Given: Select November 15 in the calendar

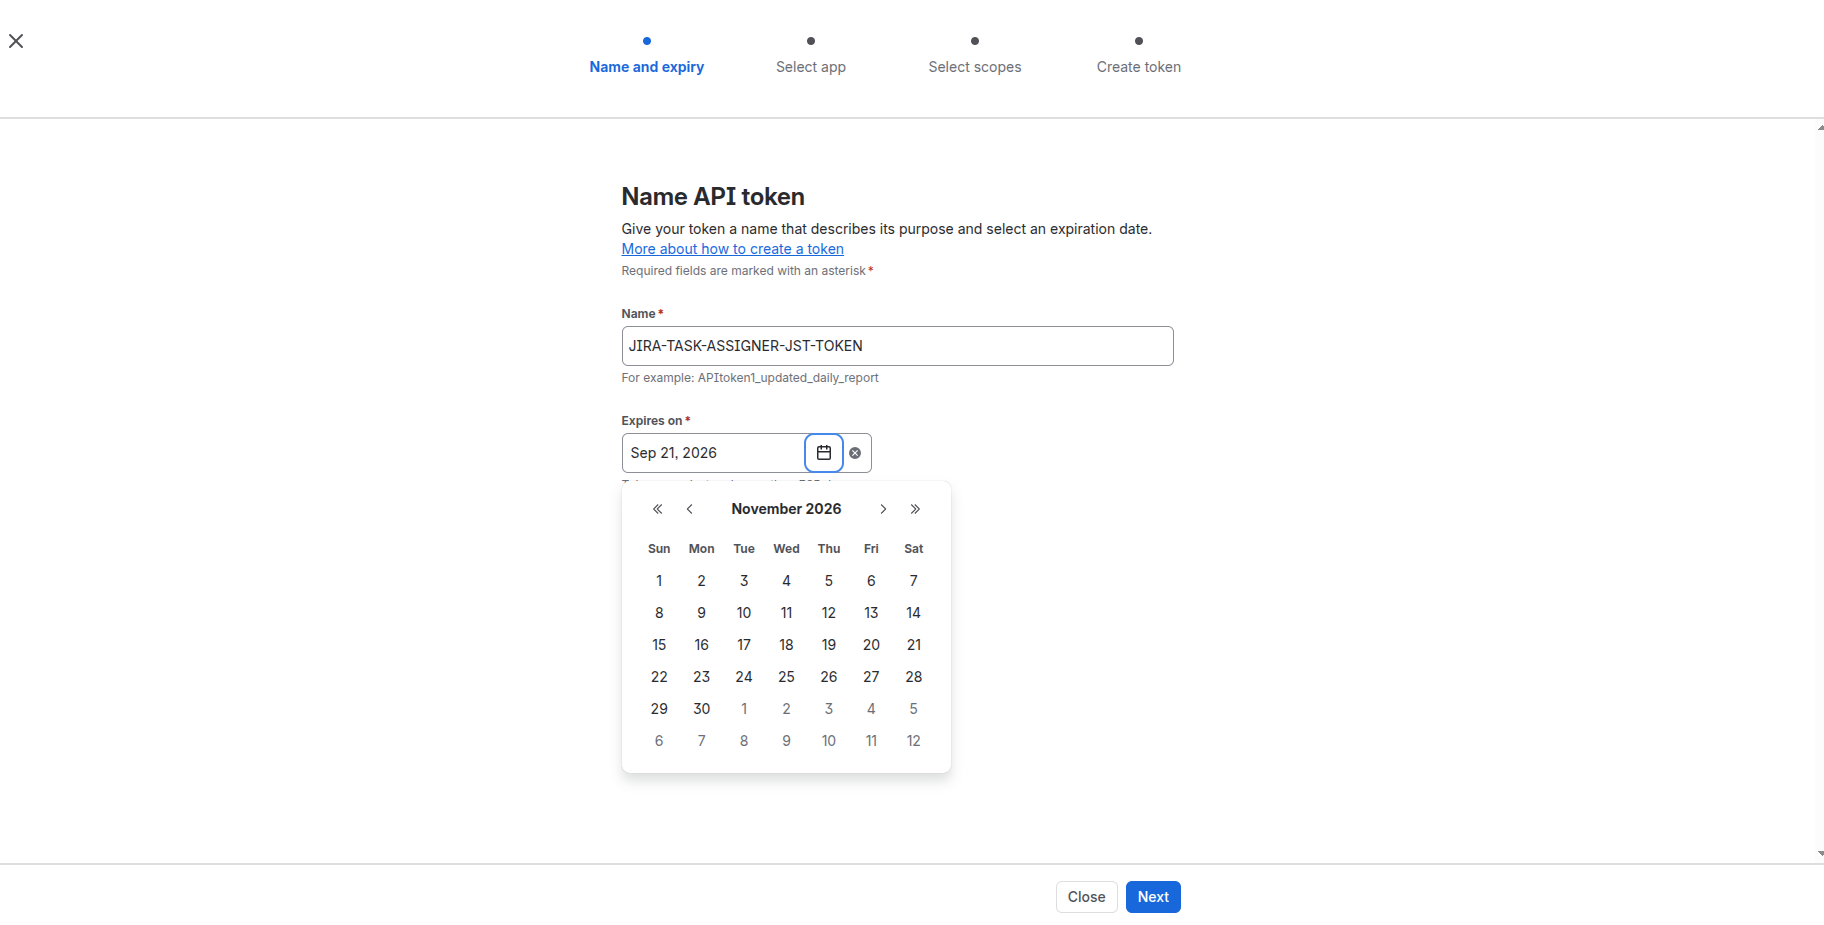Looking at the screenshot, I should [659, 645].
